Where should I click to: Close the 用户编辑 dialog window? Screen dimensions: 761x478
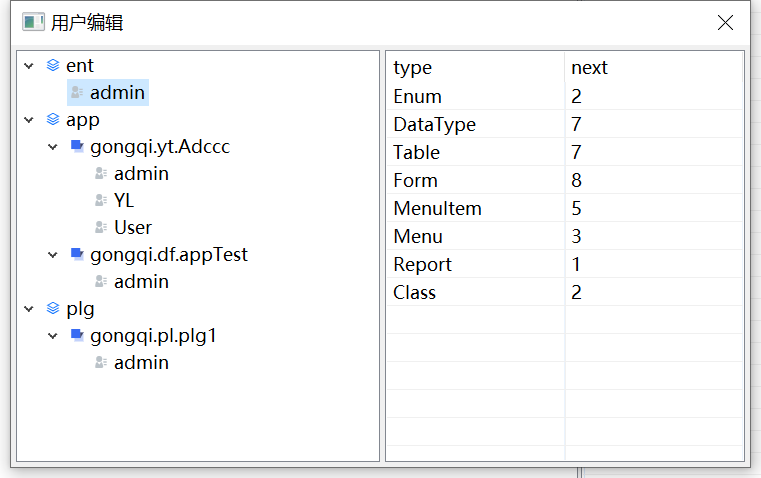click(725, 23)
